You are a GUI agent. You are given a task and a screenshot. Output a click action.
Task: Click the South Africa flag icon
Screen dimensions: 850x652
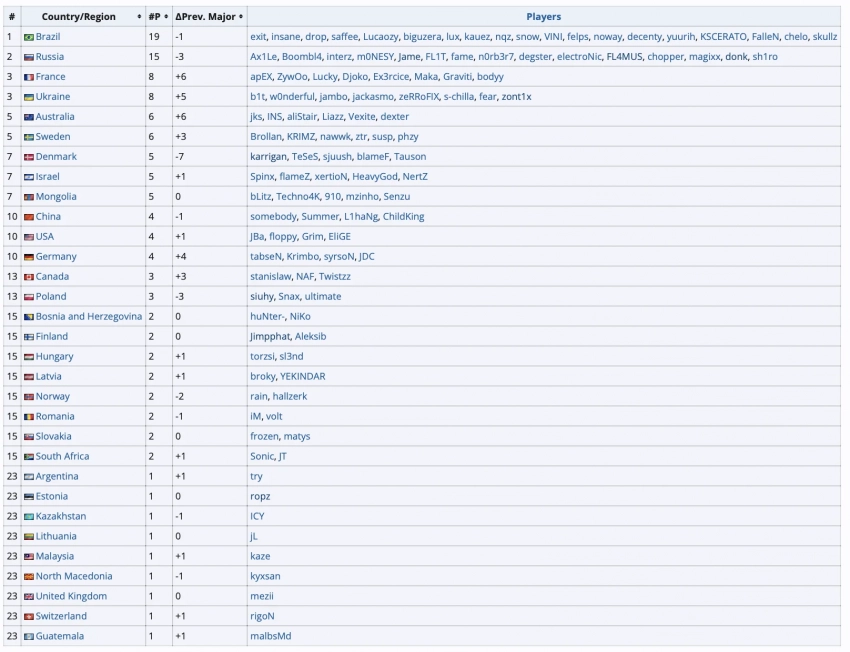point(29,457)
